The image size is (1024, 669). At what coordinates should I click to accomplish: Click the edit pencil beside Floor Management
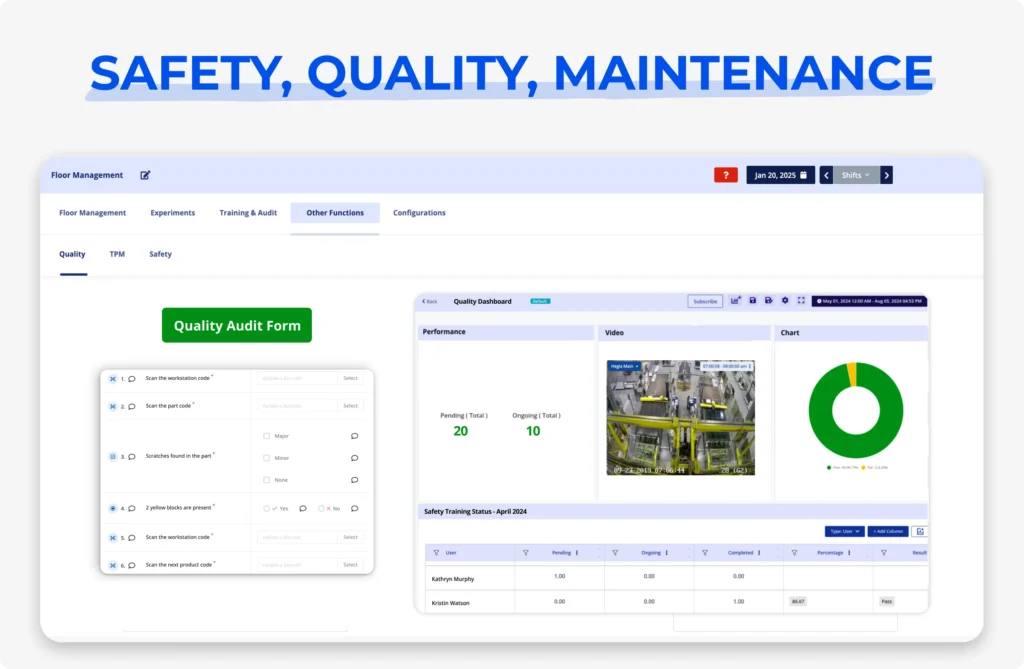coord(145,174)
